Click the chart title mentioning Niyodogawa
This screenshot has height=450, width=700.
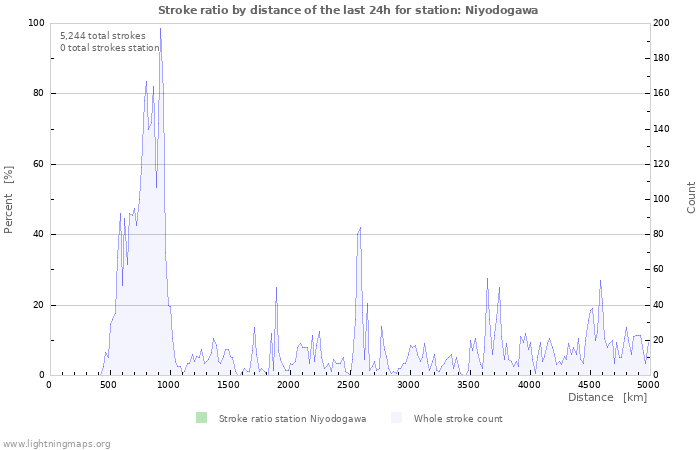(x=348, y=10)
